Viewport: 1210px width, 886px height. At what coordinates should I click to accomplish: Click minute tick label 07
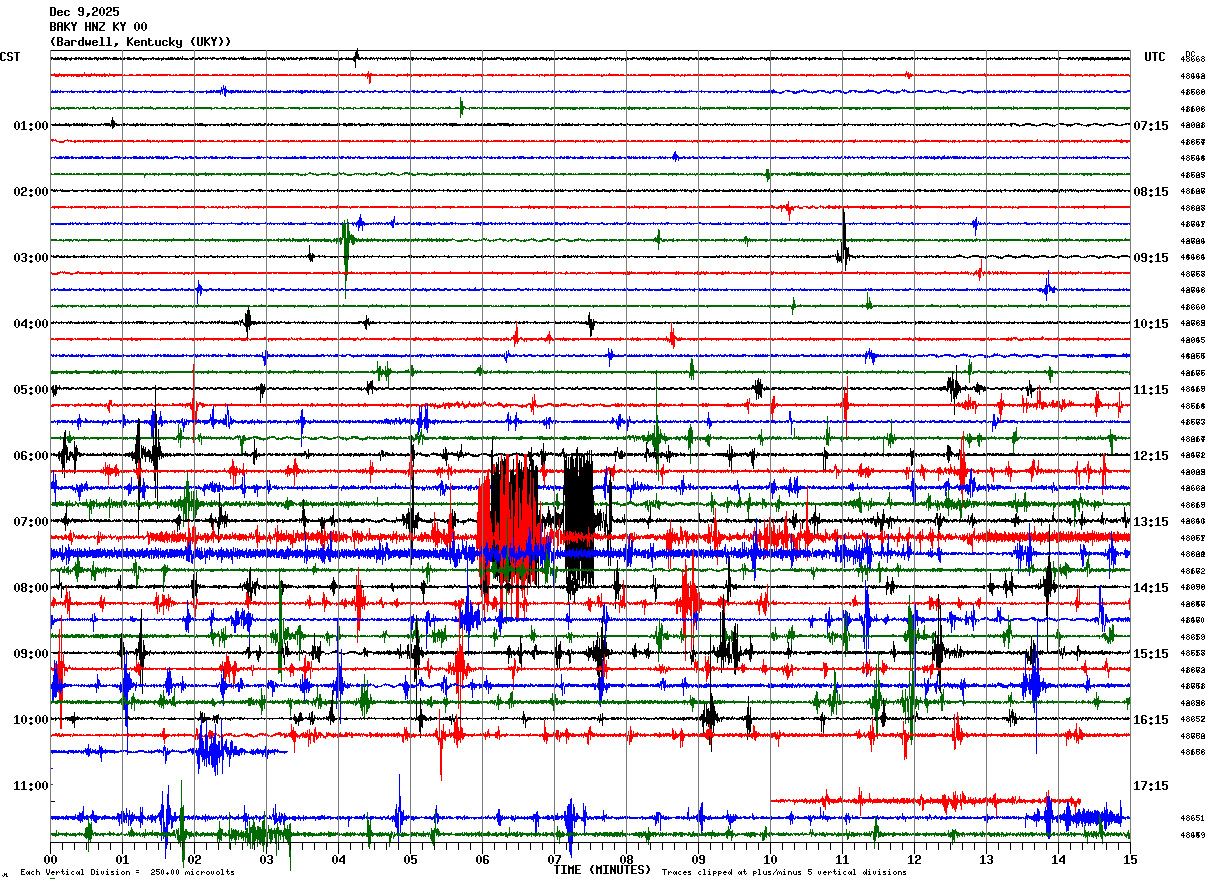coord(554,859)
